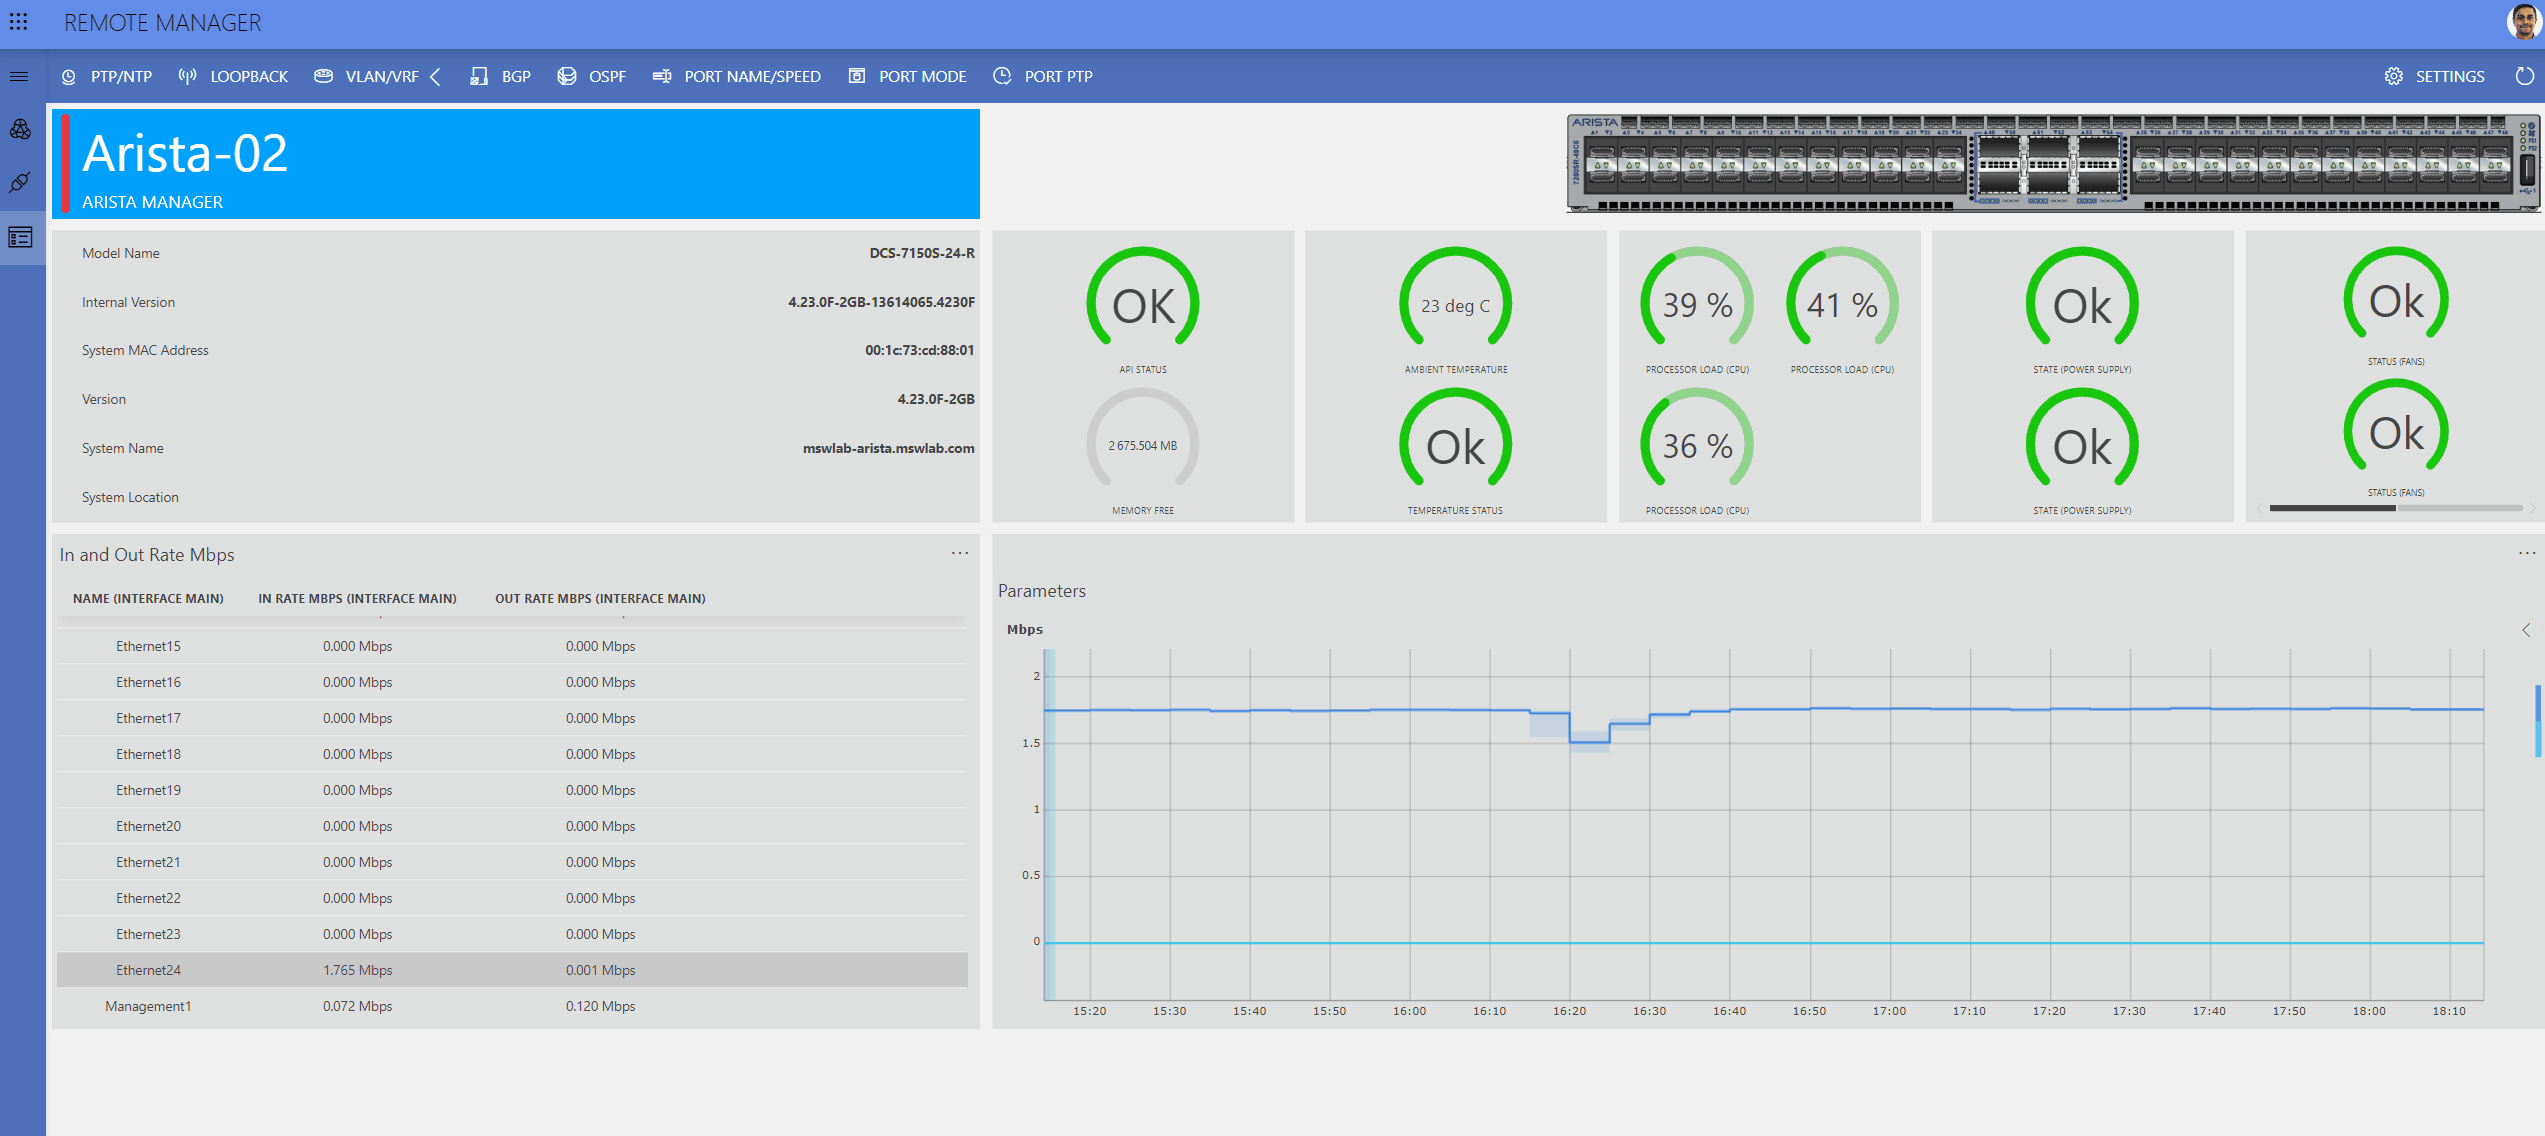Open the OSPF menu
The image size is (2545, 1136).
[592, 76]
